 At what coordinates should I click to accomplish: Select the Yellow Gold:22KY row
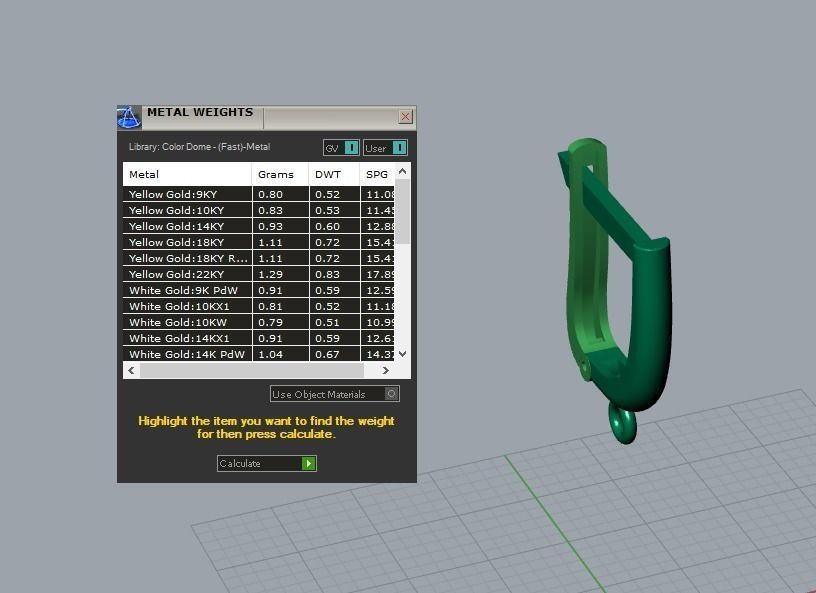coord(259,274)
